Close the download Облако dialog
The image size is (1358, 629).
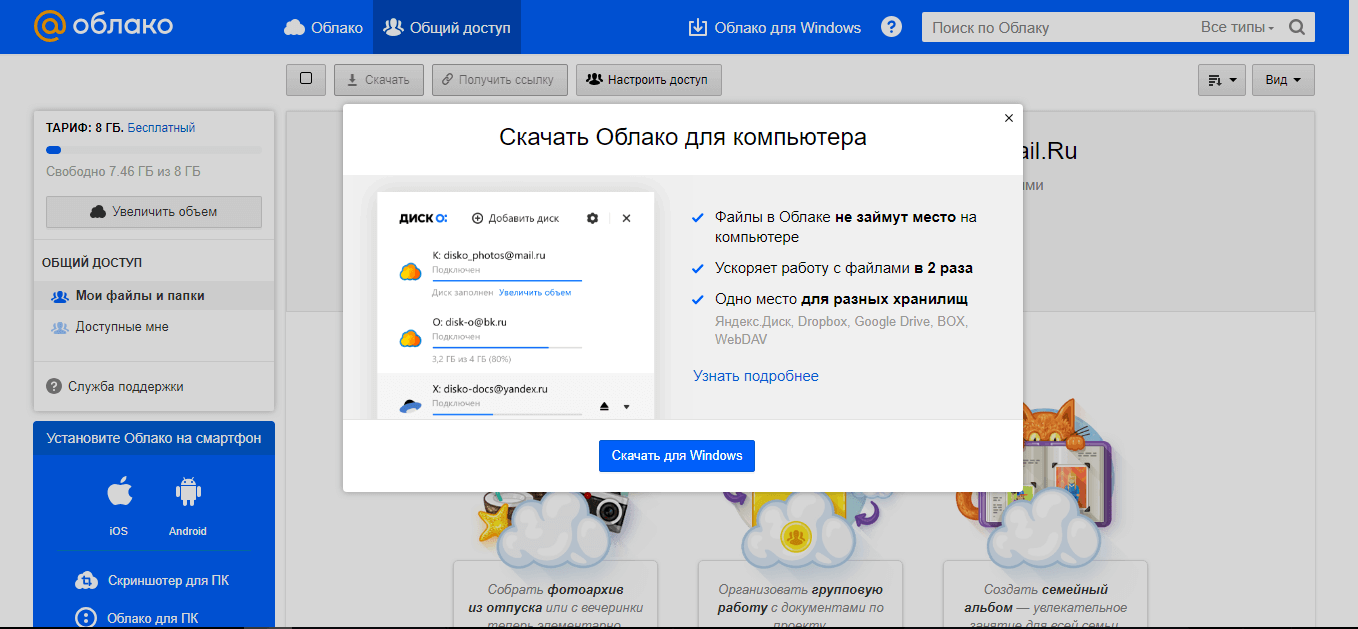click(x=1009, y=118)
